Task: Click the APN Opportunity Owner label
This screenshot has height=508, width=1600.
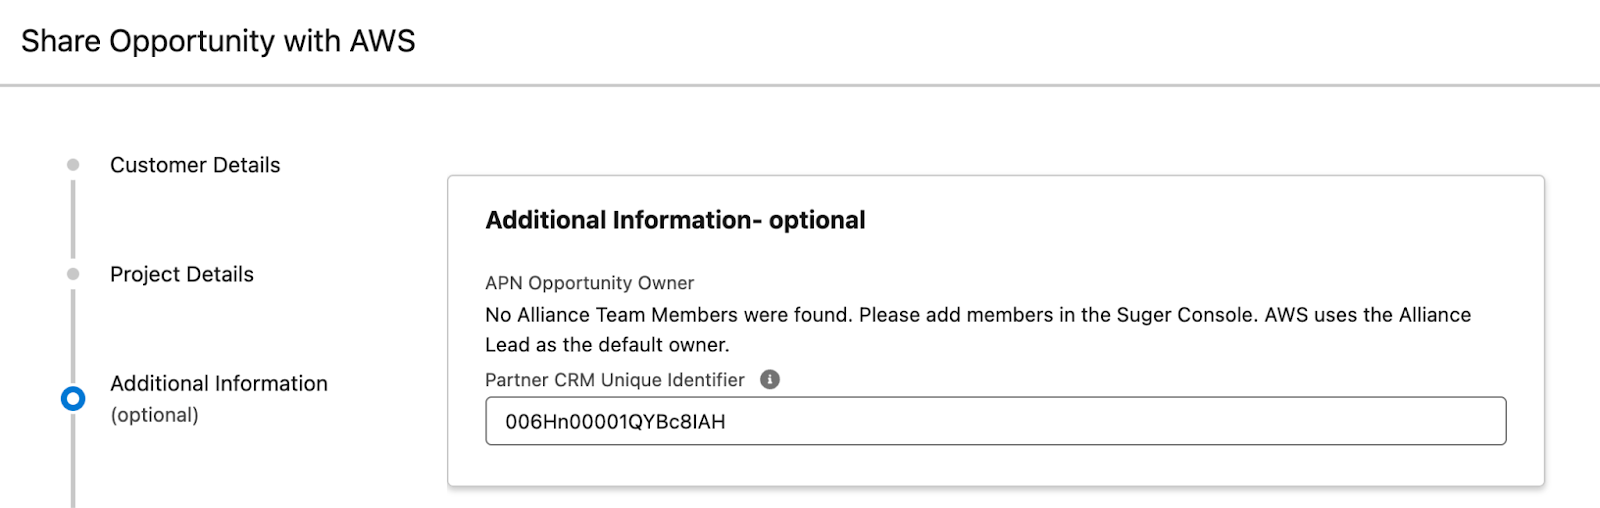Action: 589,283
